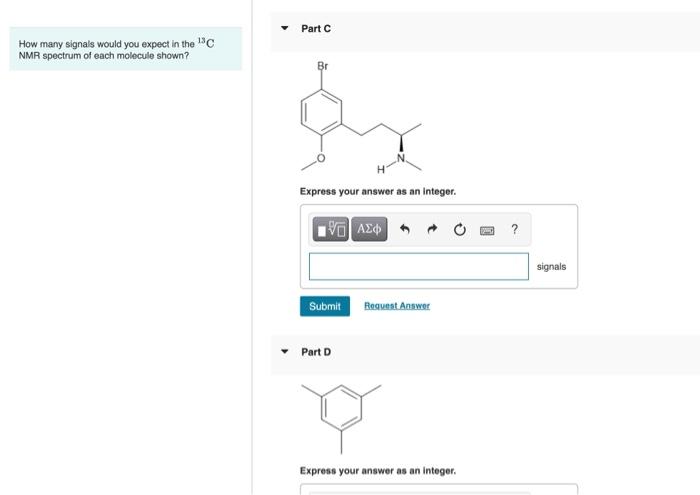Show keyboard shortcuts icon
700x495 pixels.
pos(487,230)
